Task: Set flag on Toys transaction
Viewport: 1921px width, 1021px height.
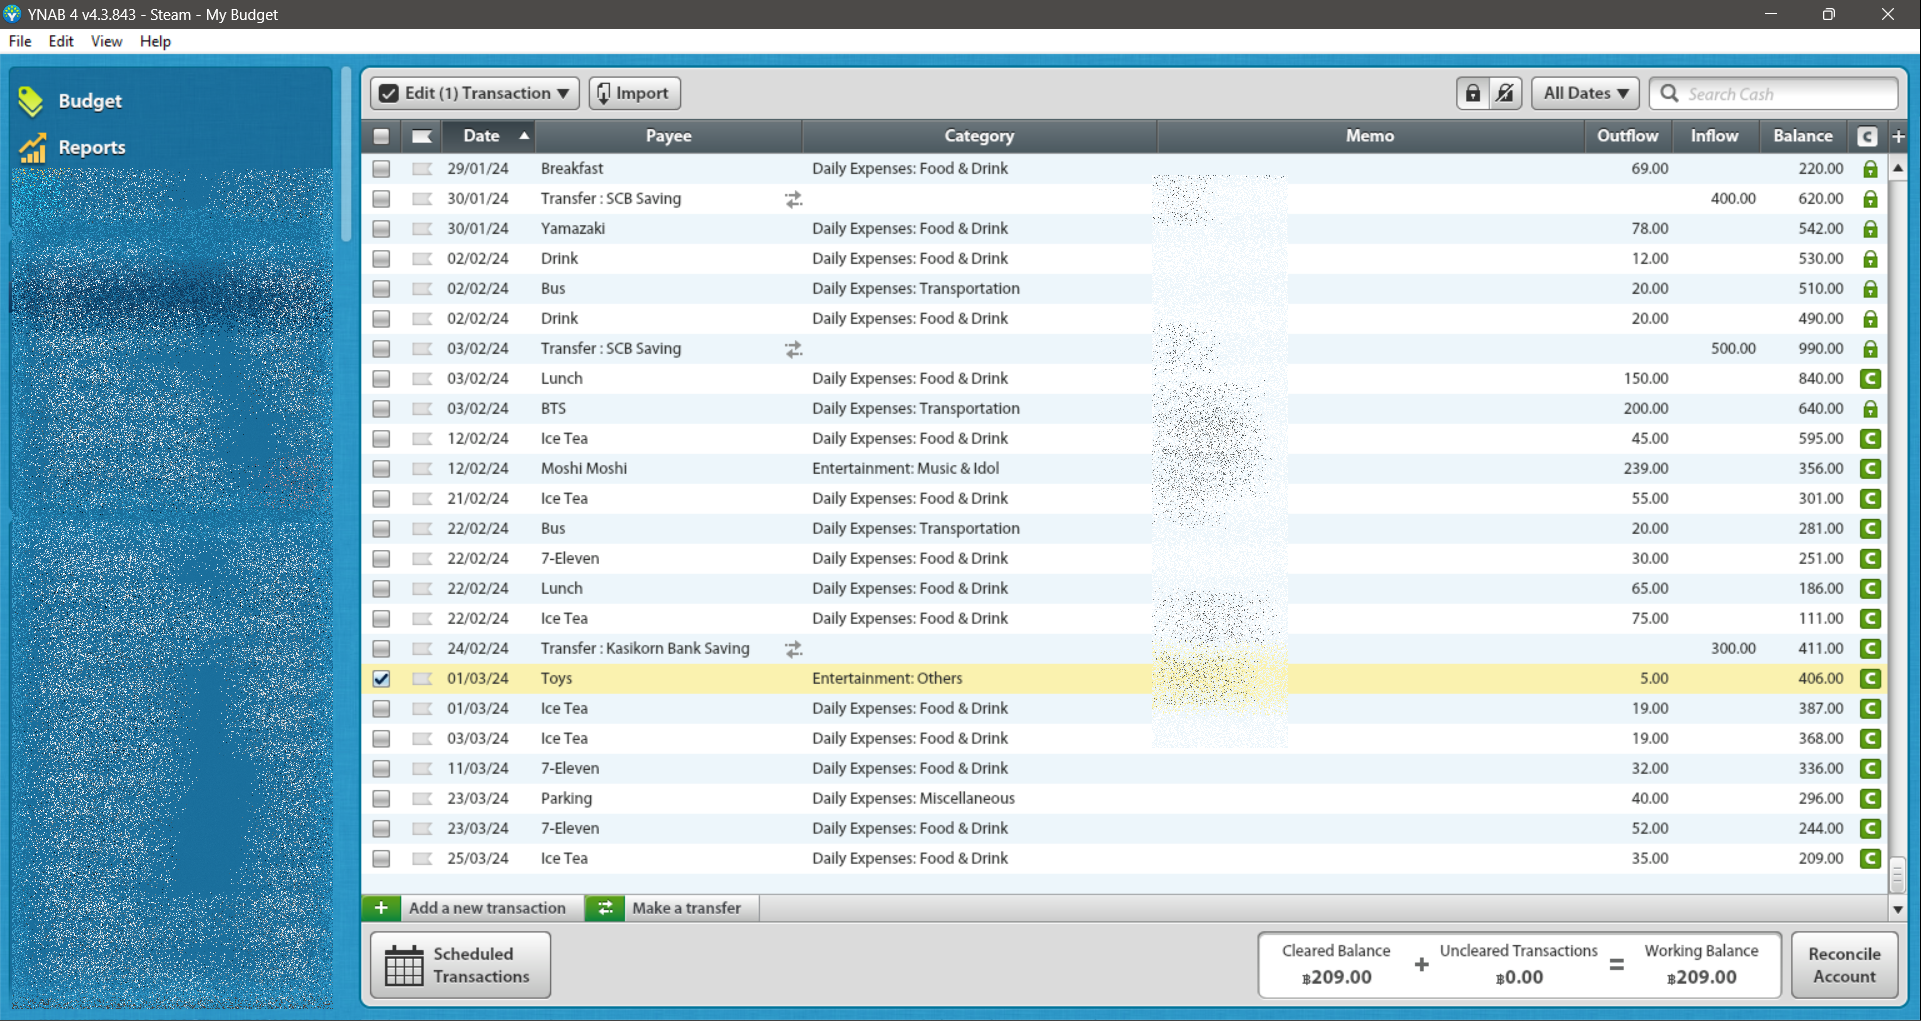Action: click(422, 679)
